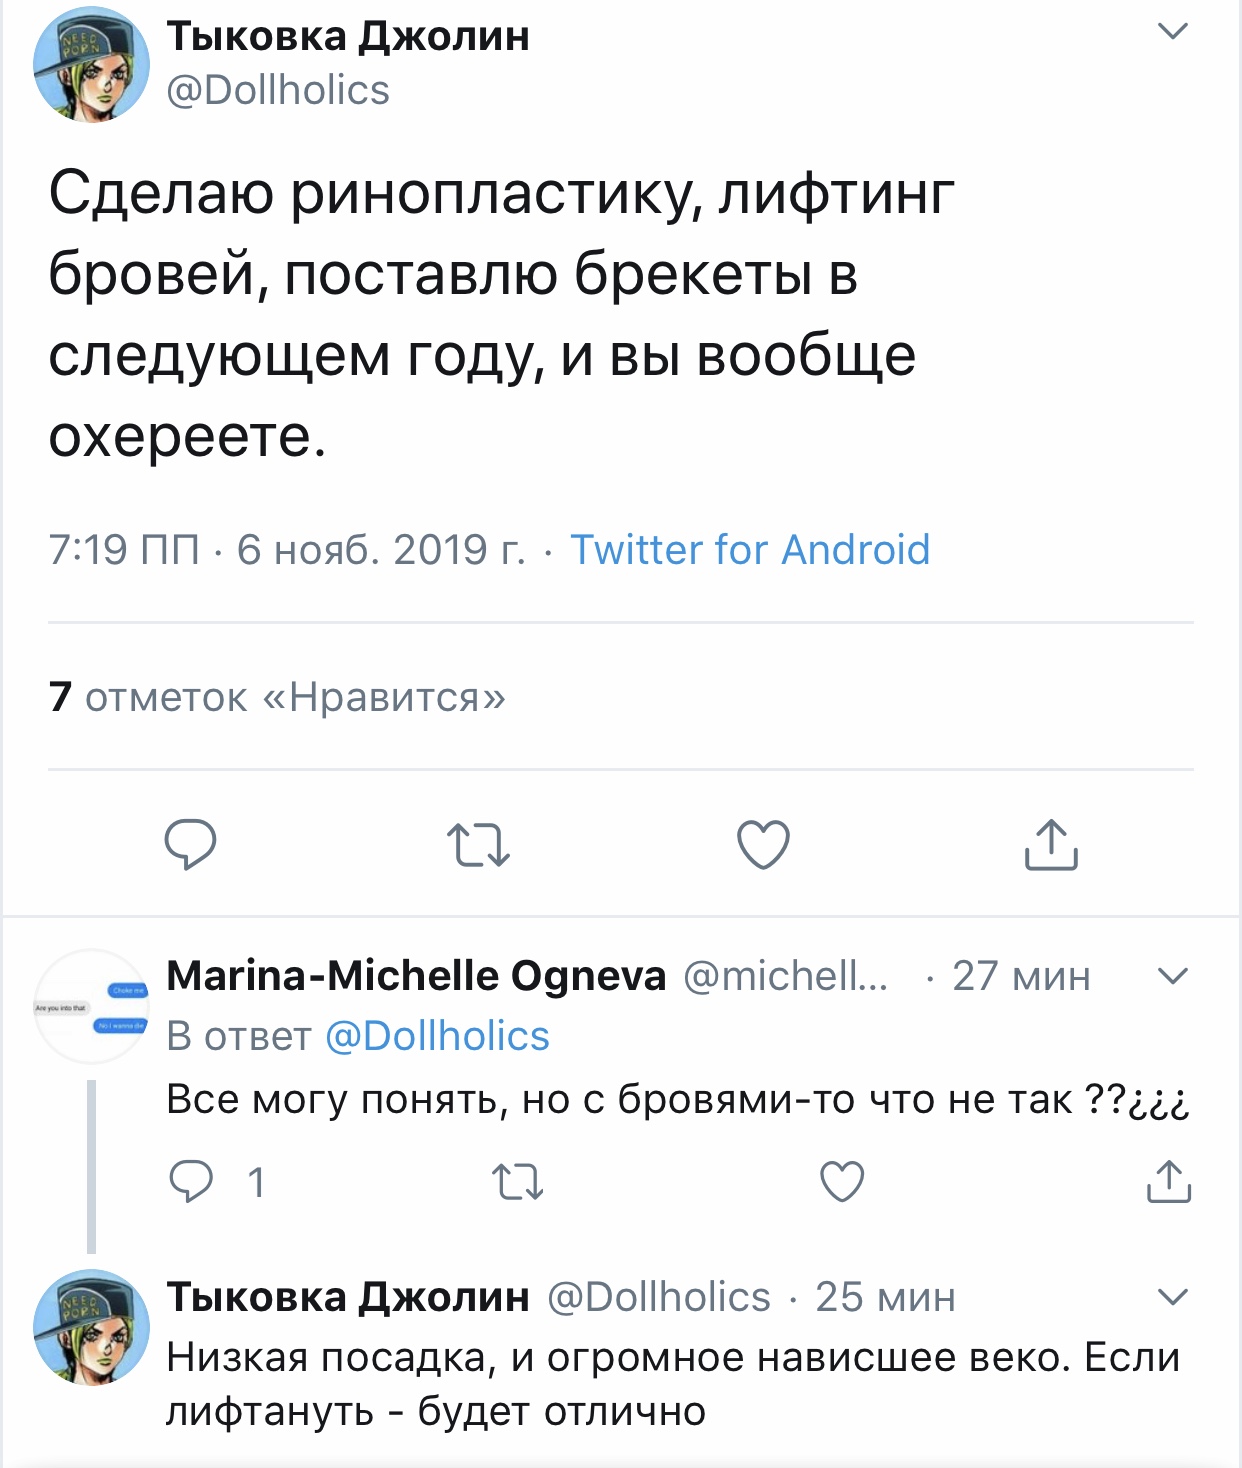Open Marina-Michelle Ogneva's profile picture
Viewport: 1242px width, 1468px height.
[x=91, y=1006]
